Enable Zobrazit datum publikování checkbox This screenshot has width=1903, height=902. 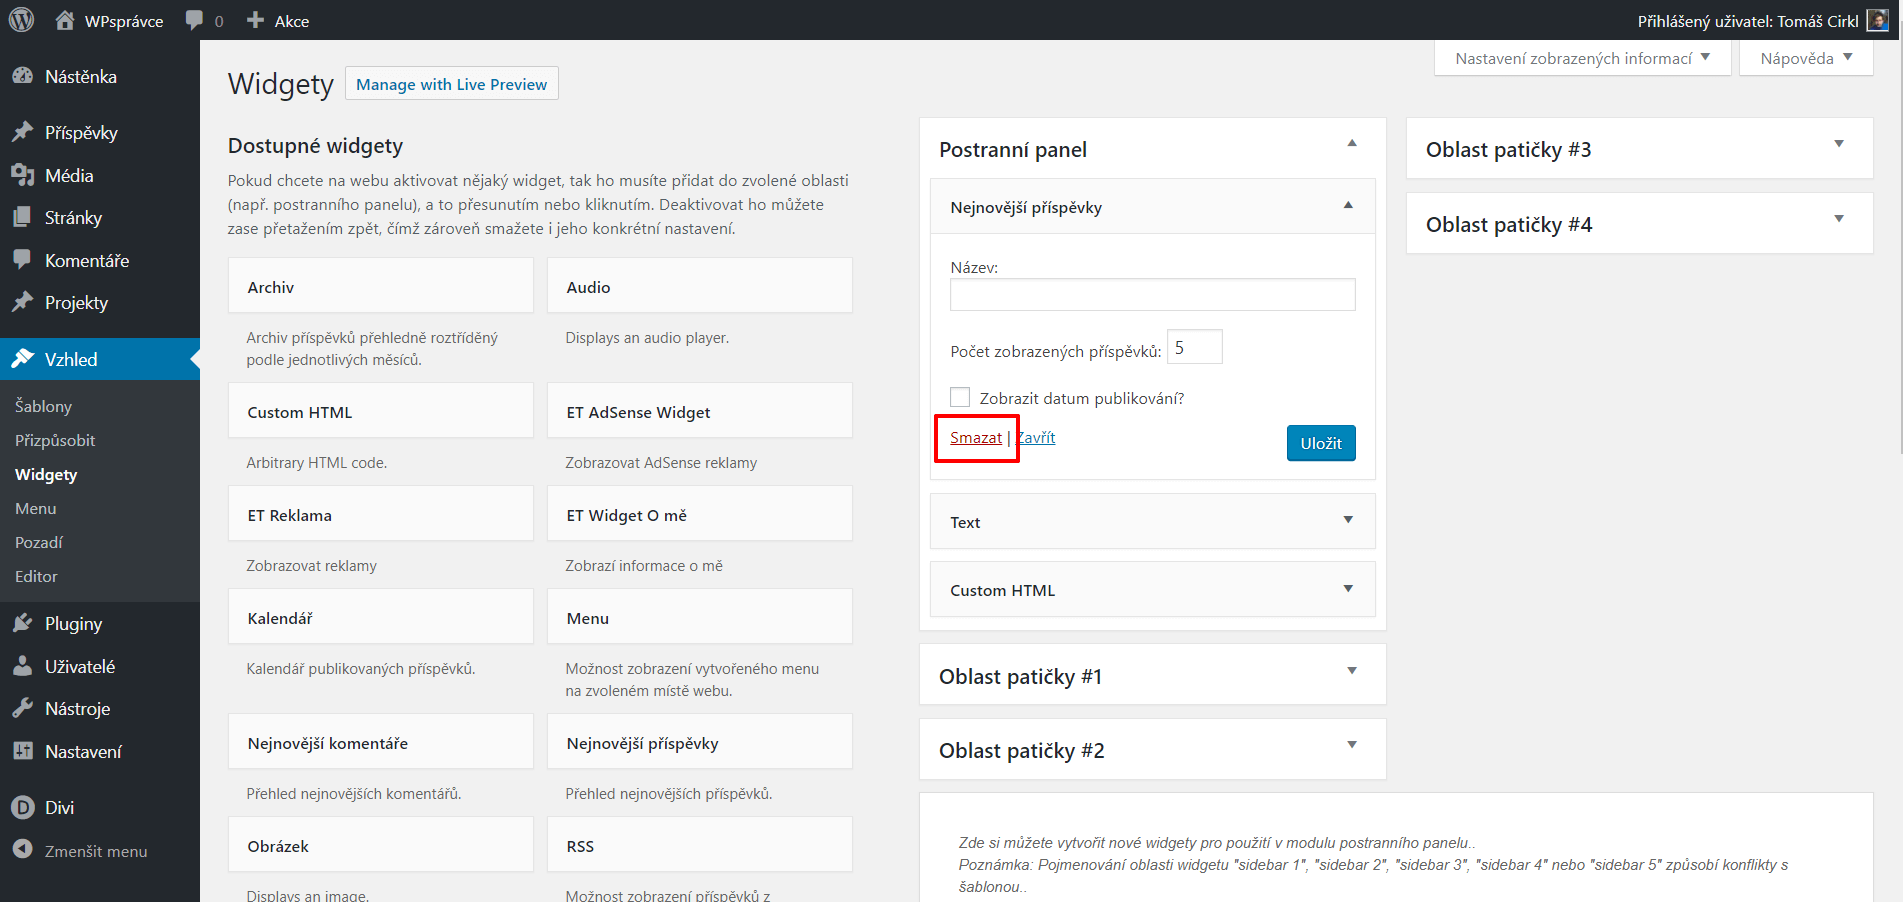click(960, 397)
